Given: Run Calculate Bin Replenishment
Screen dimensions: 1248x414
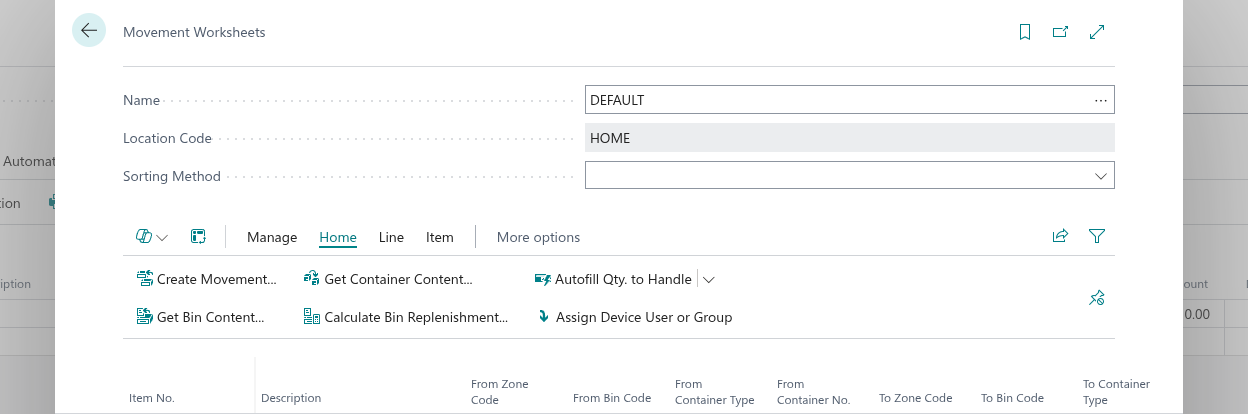Looking at the screenshot, I should point(406,318).
